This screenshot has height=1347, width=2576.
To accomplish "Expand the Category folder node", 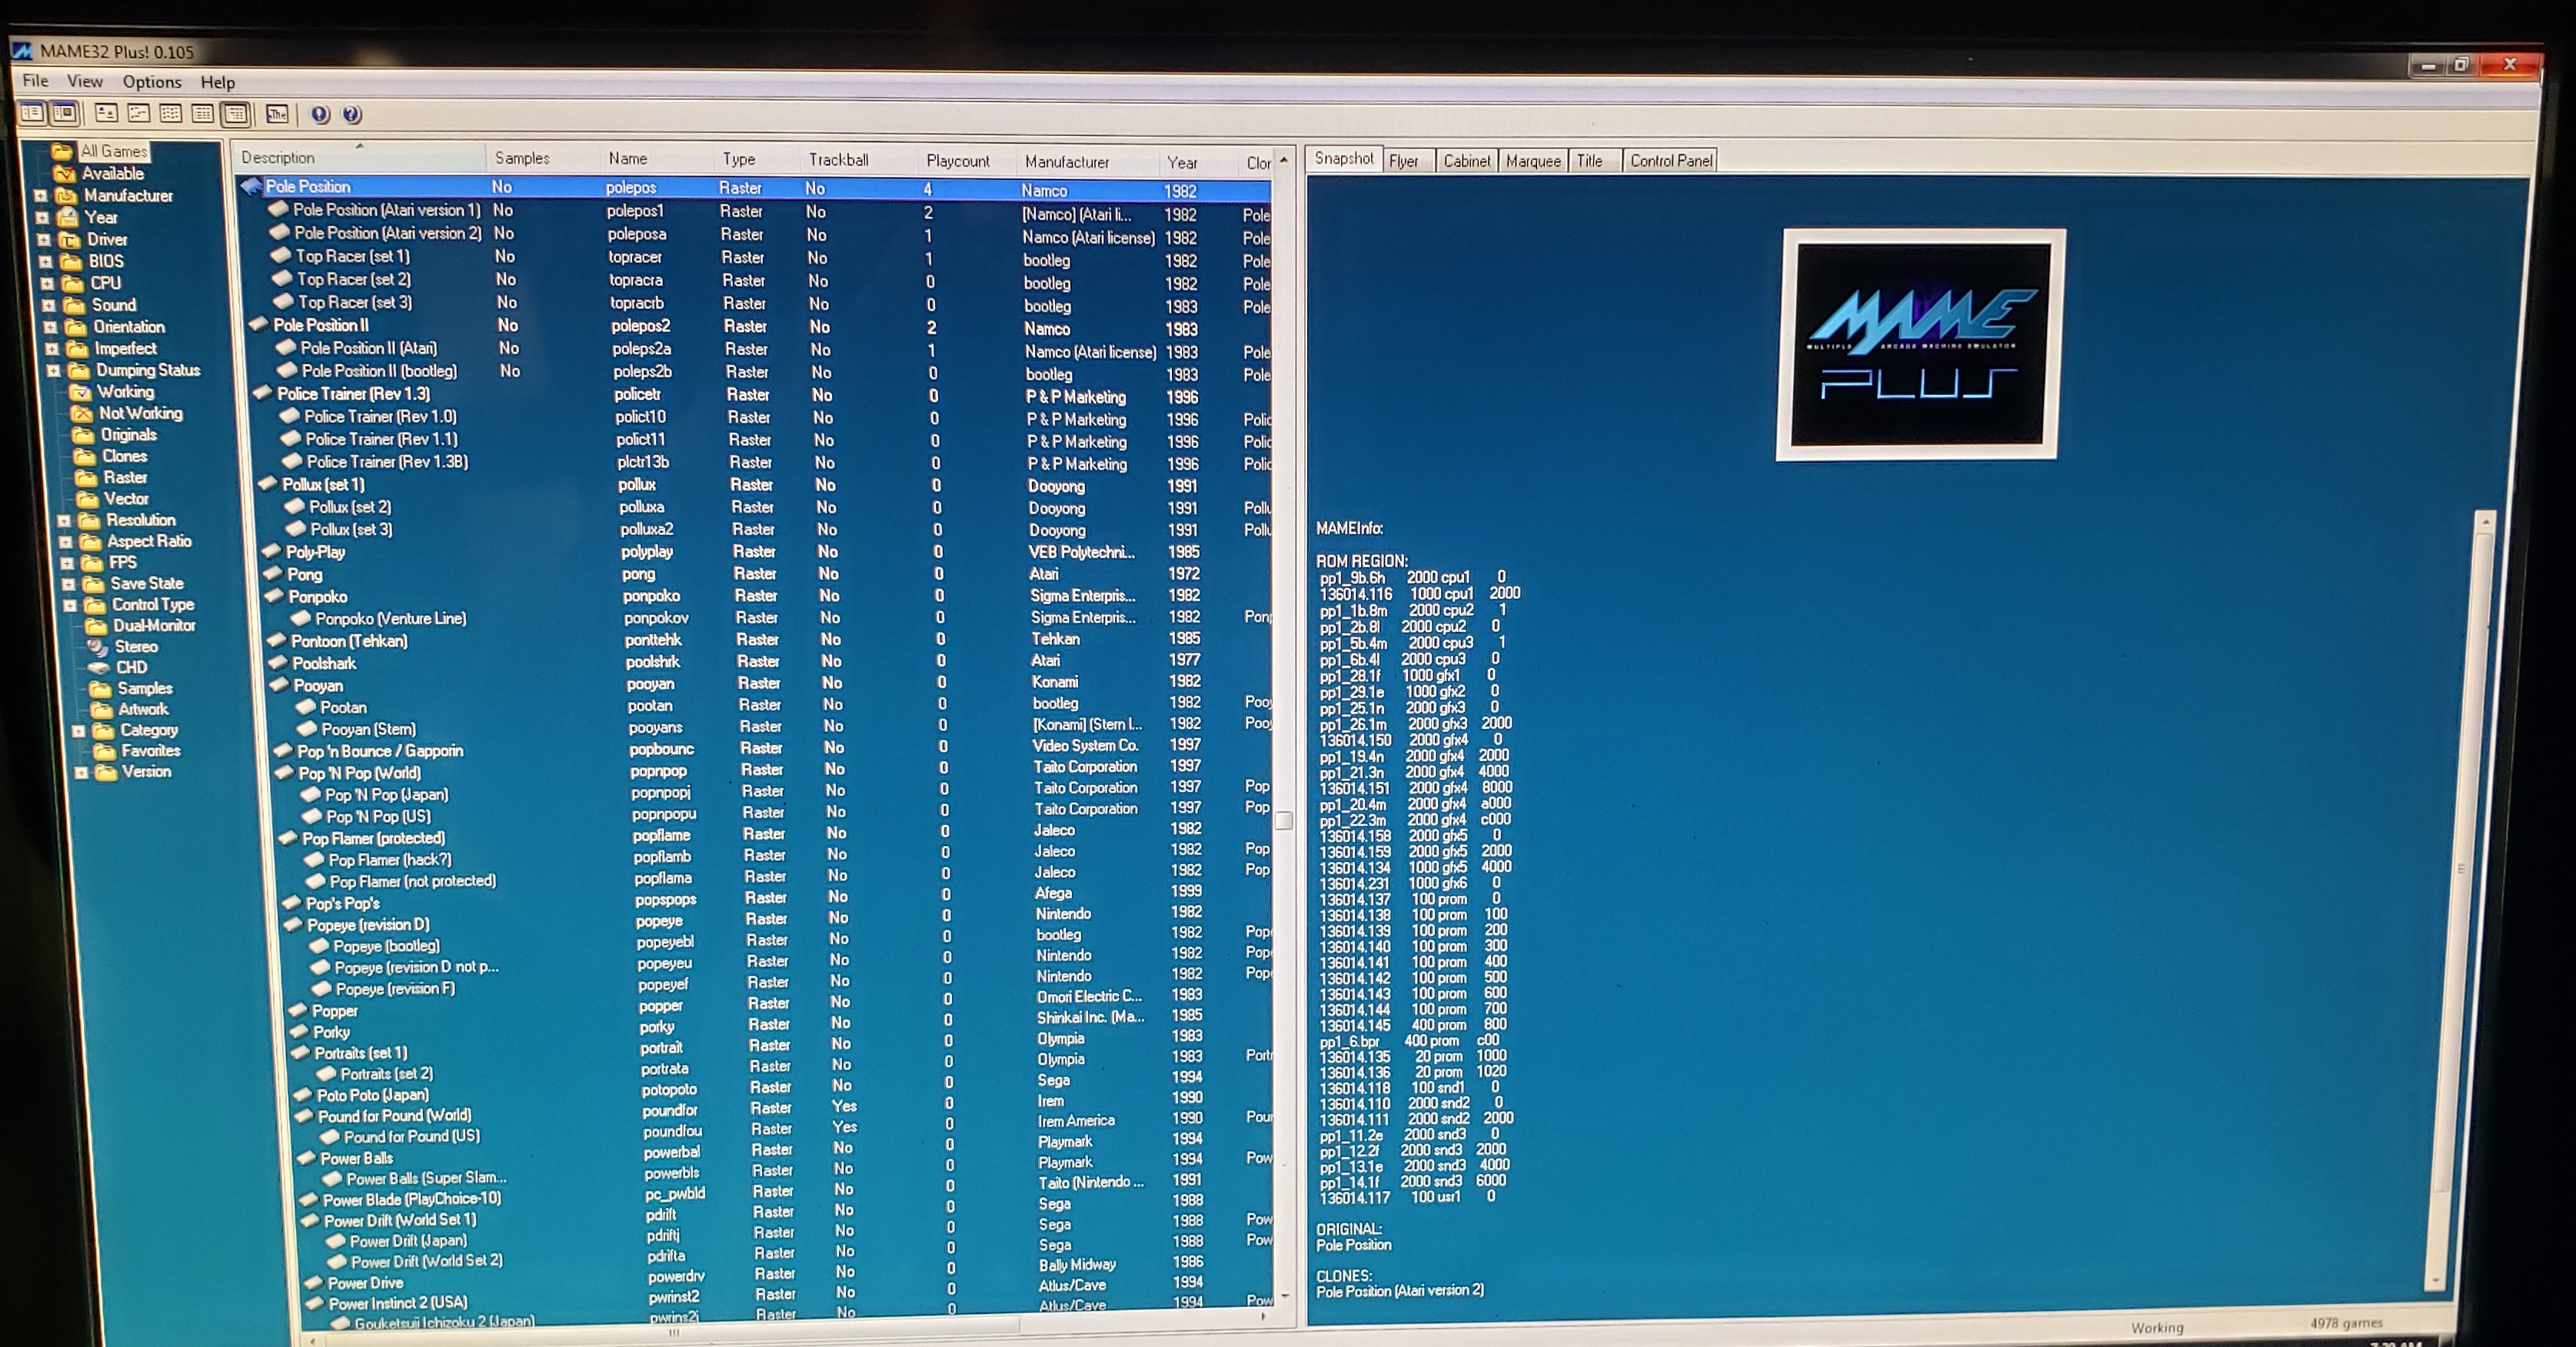I will [78, 731].
